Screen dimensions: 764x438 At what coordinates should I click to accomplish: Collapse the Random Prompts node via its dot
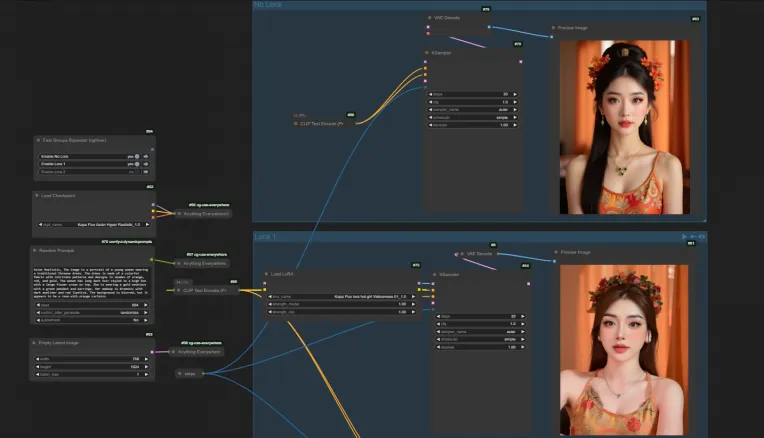(x=37, y=251)
